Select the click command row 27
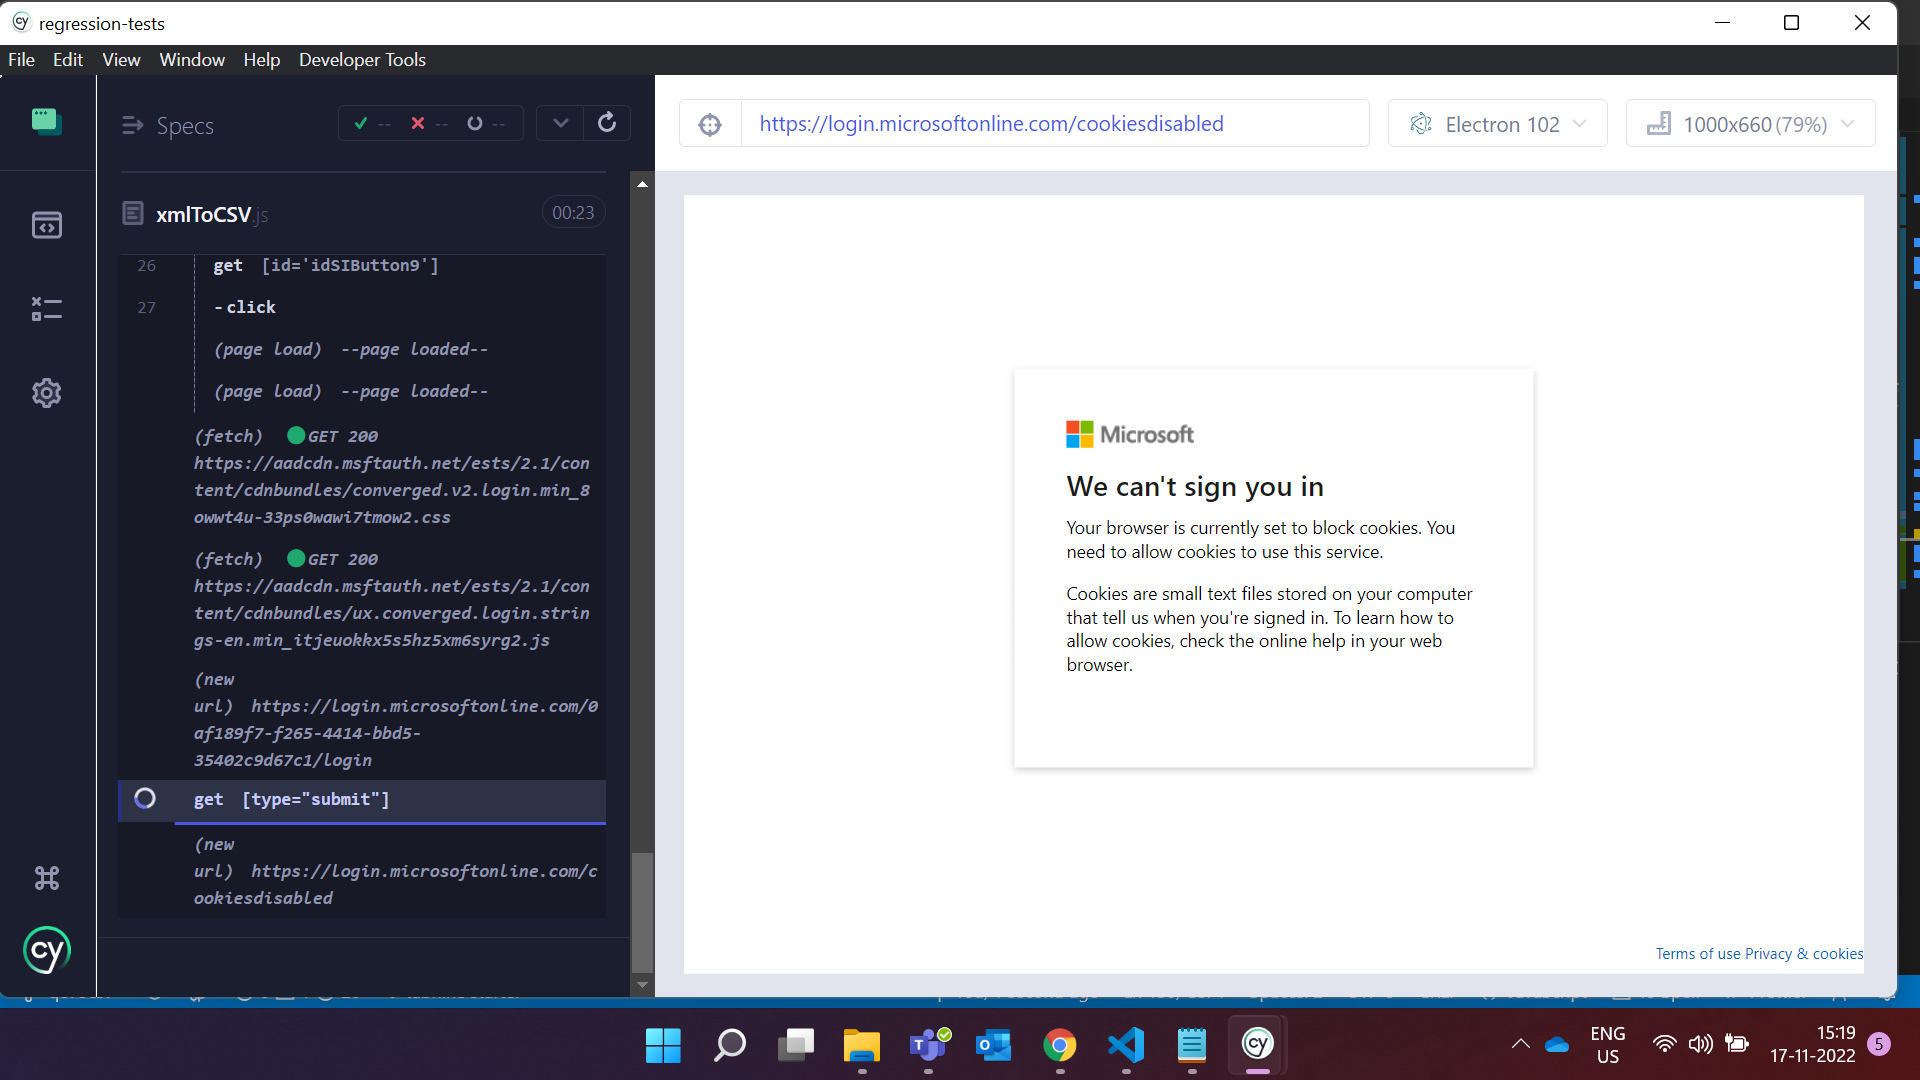The image size is (1920, 1080). tap(362, 307)
